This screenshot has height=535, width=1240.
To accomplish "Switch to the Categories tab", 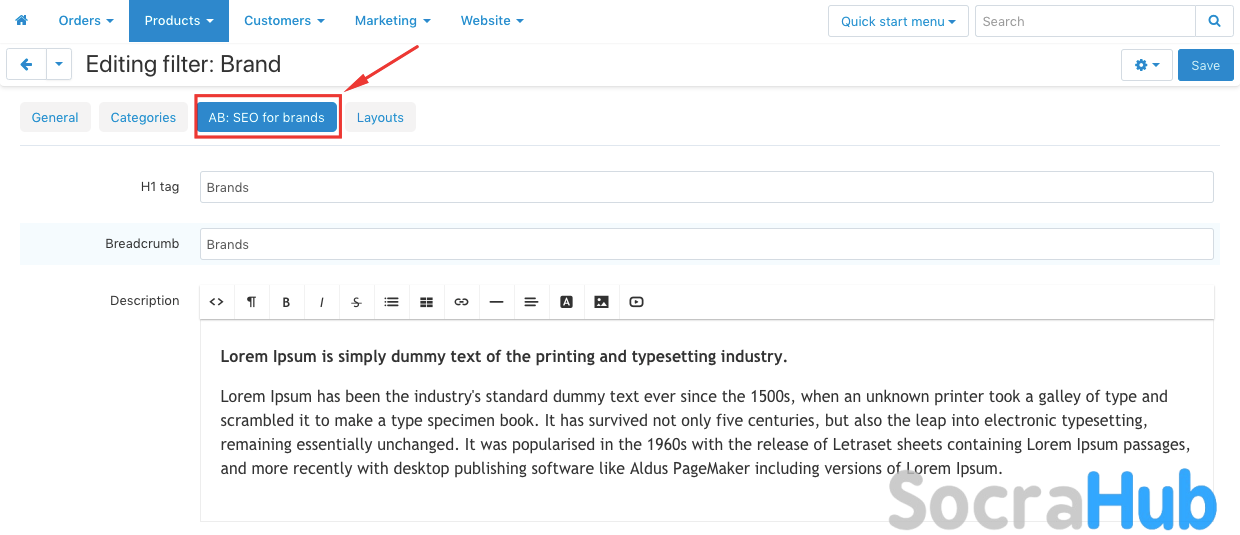I will (143, 117).
